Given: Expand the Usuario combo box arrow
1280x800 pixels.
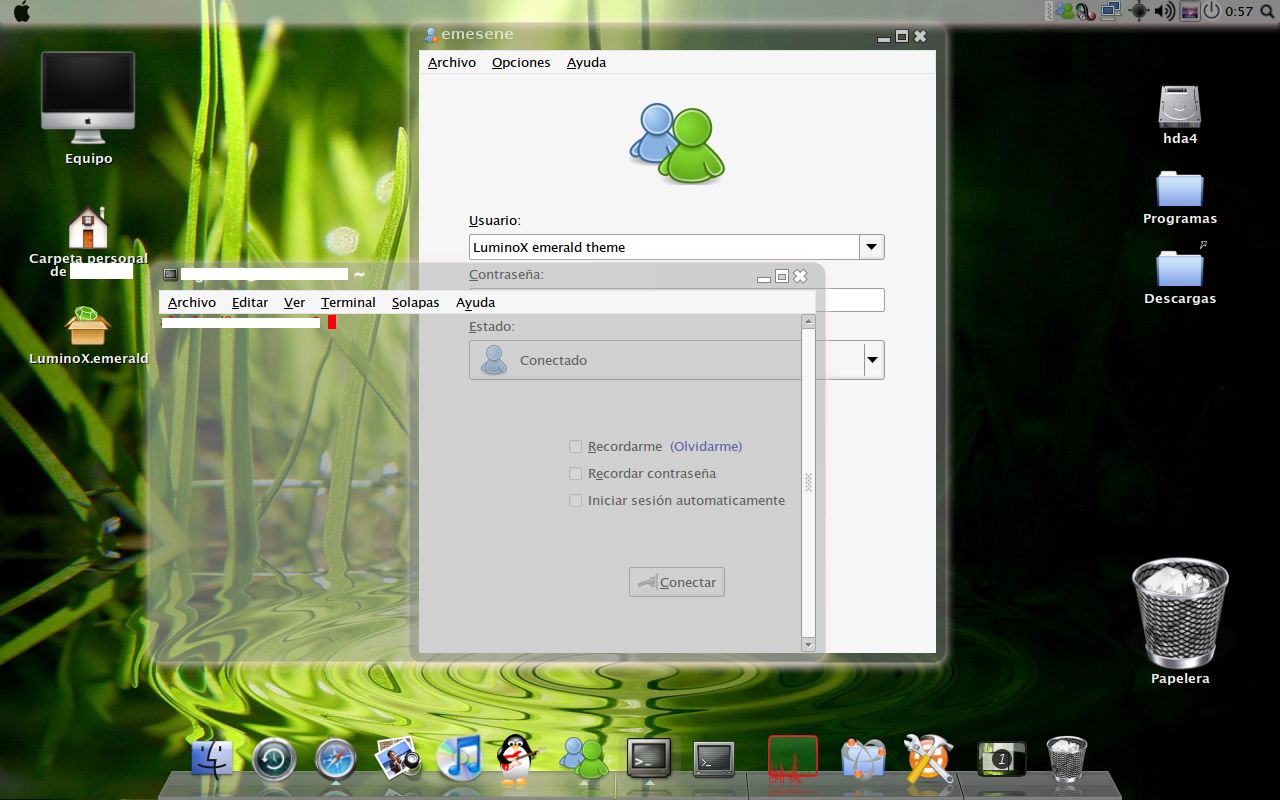Looking at the screenshot, I should 872,247.
